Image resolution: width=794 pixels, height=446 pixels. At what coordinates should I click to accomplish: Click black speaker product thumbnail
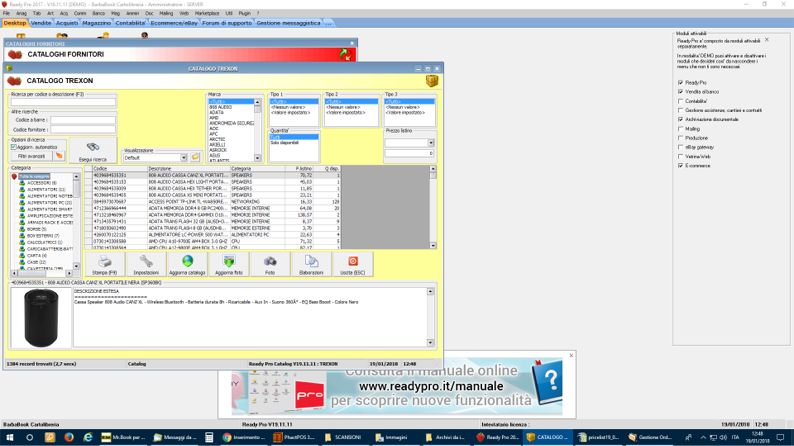pos(41,317)
